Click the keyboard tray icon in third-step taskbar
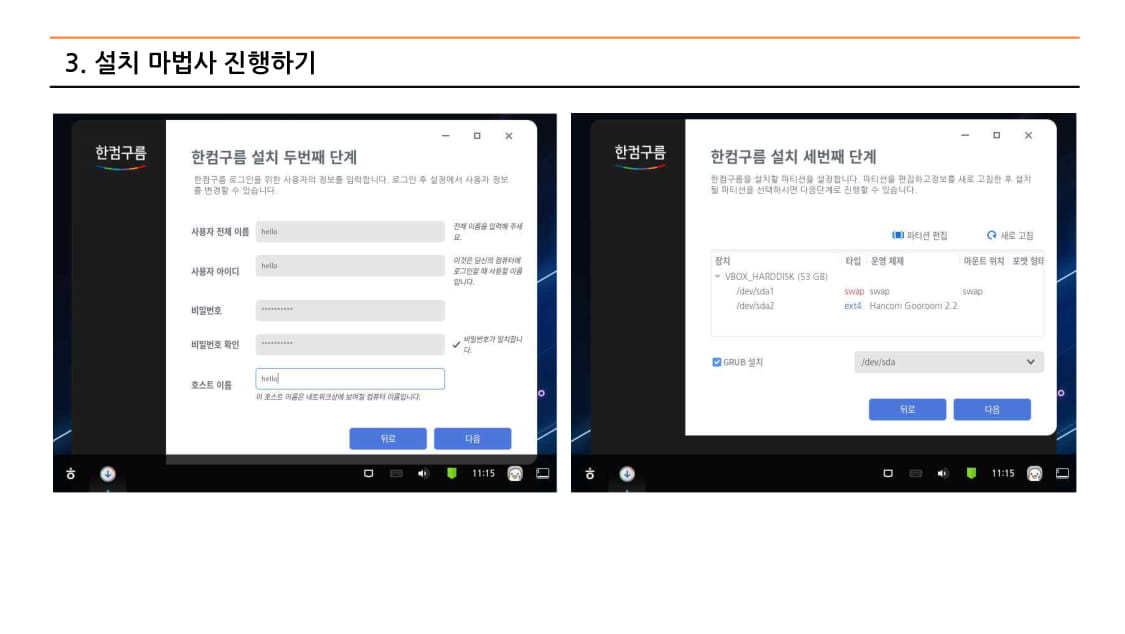The width and height of the screenshot is (1125, 634). point(915,473)
